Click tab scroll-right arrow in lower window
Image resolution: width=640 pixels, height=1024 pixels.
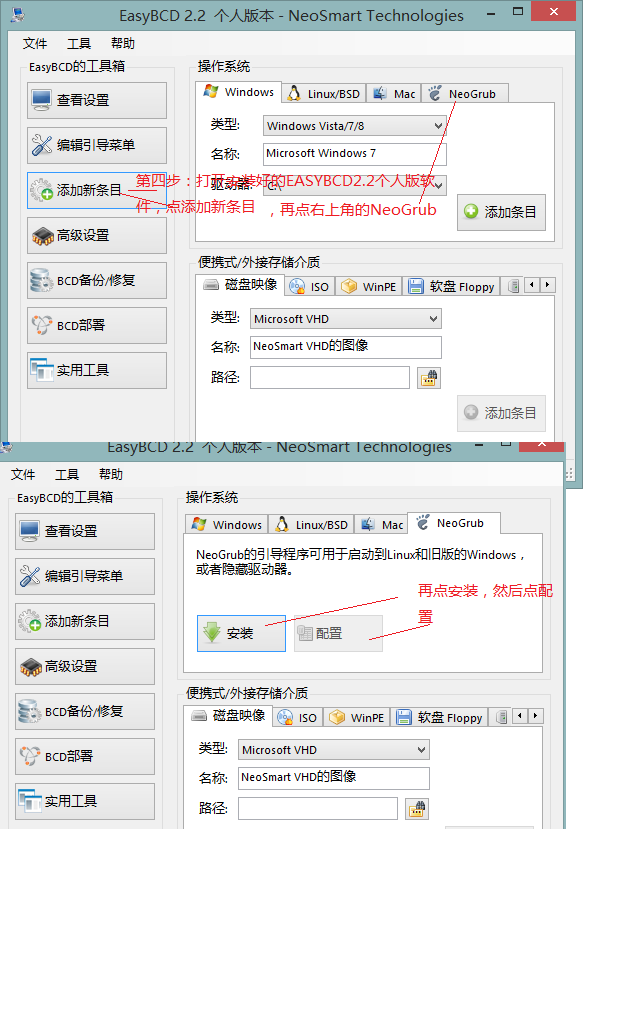[x=536, y=716]
